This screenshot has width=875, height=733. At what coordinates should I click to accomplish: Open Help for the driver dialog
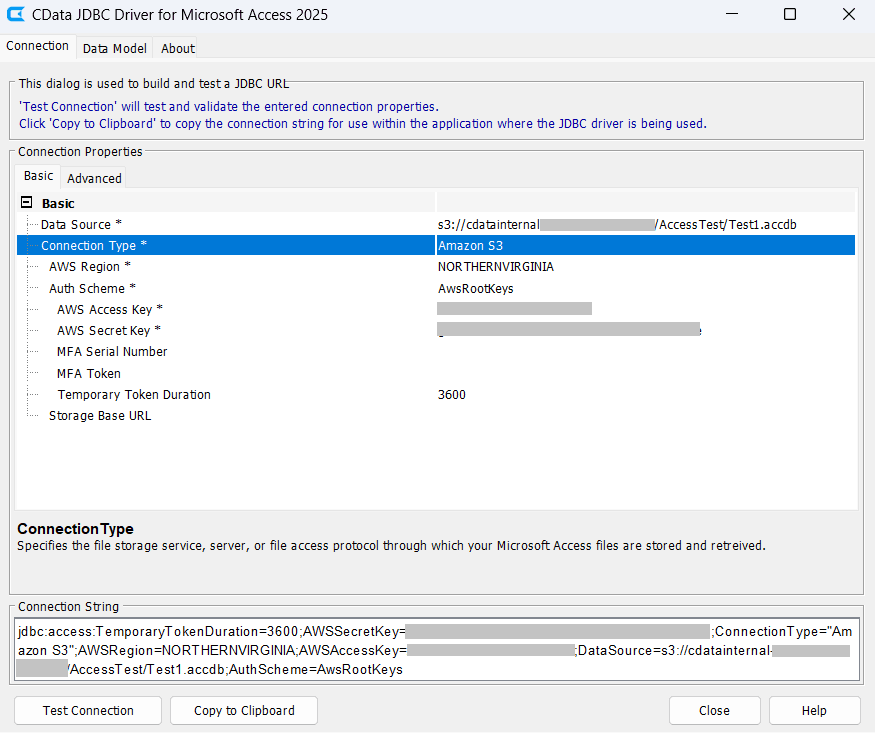[x=814, y=710]
